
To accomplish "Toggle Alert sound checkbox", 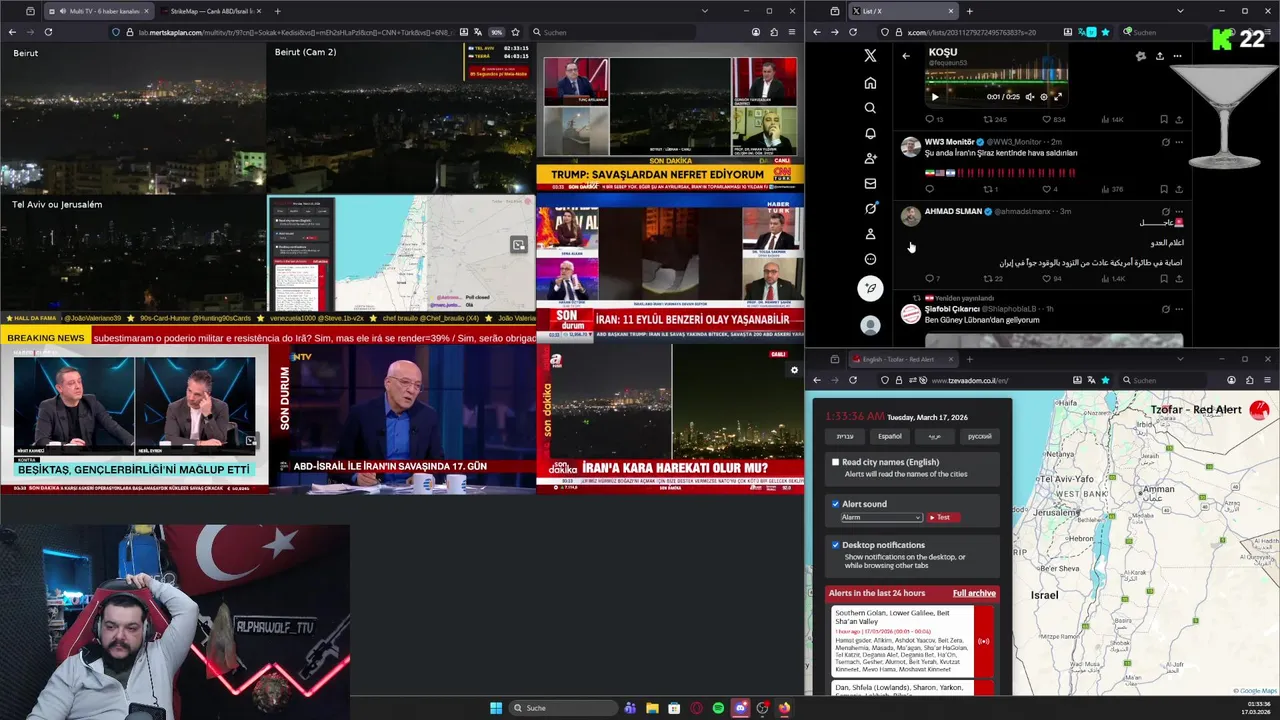I will point(835,504).
